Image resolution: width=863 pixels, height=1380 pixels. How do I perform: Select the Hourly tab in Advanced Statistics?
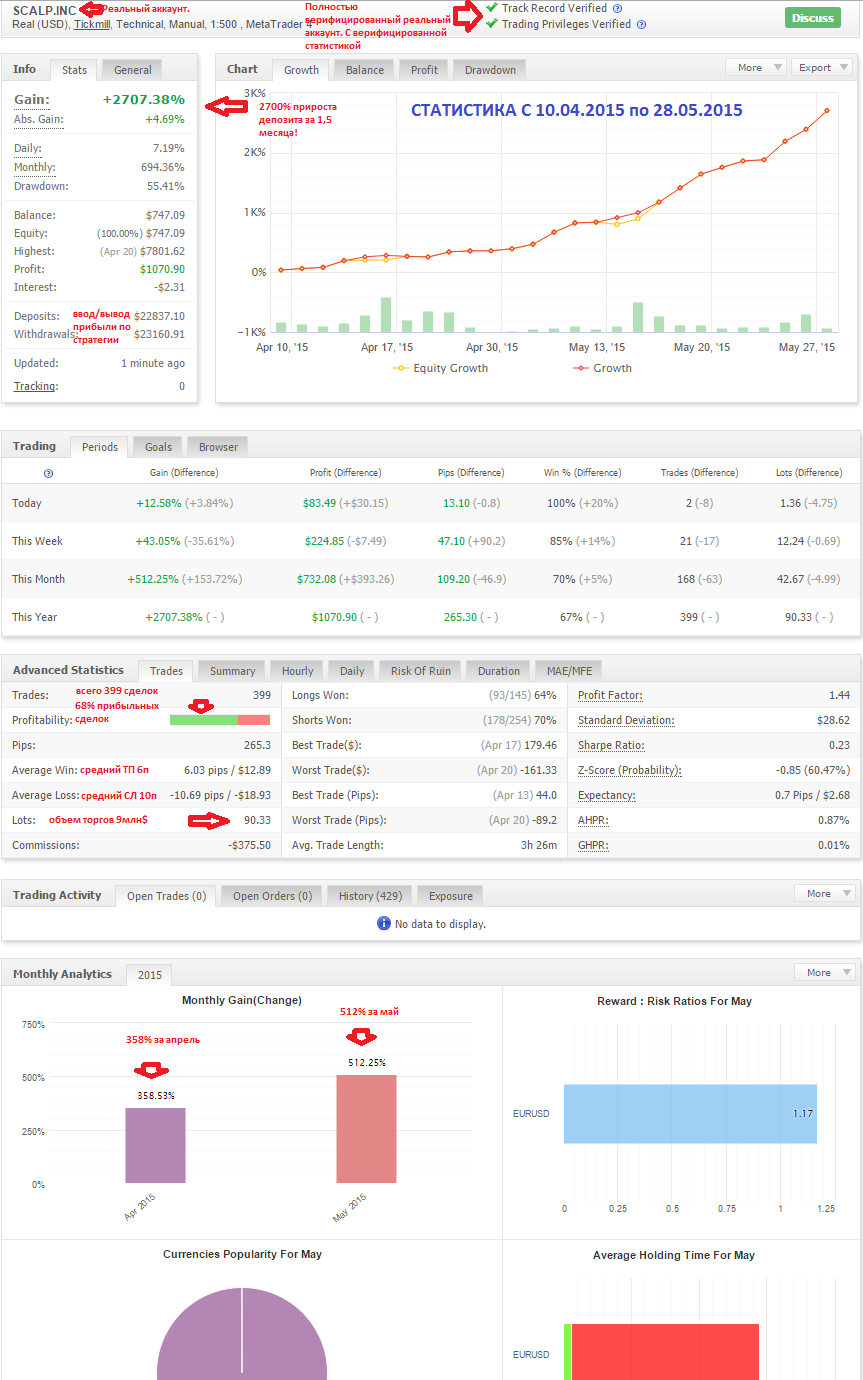tap(297, 671)
